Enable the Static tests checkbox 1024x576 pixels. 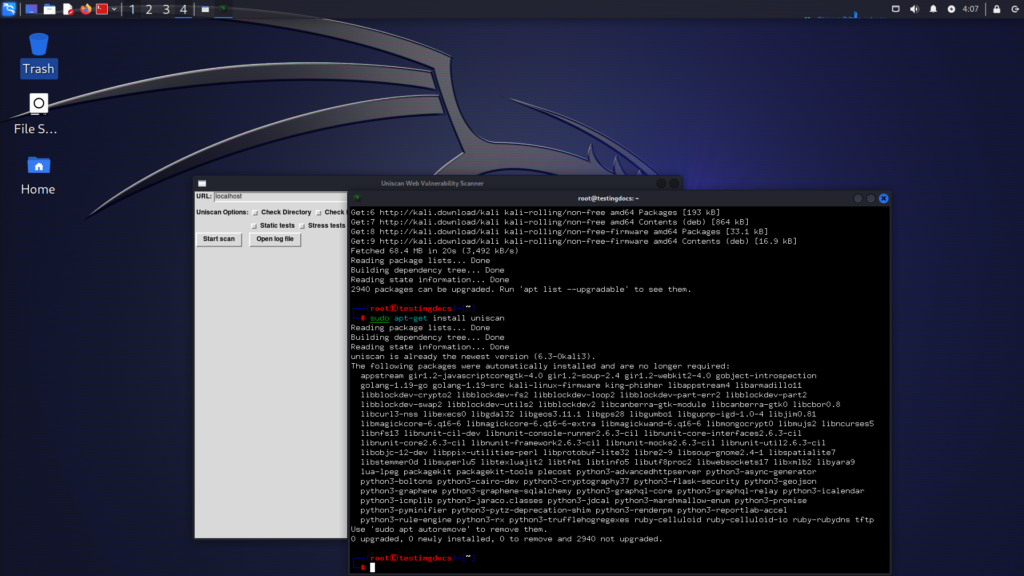pyautogui.click(x=254, y=225)
